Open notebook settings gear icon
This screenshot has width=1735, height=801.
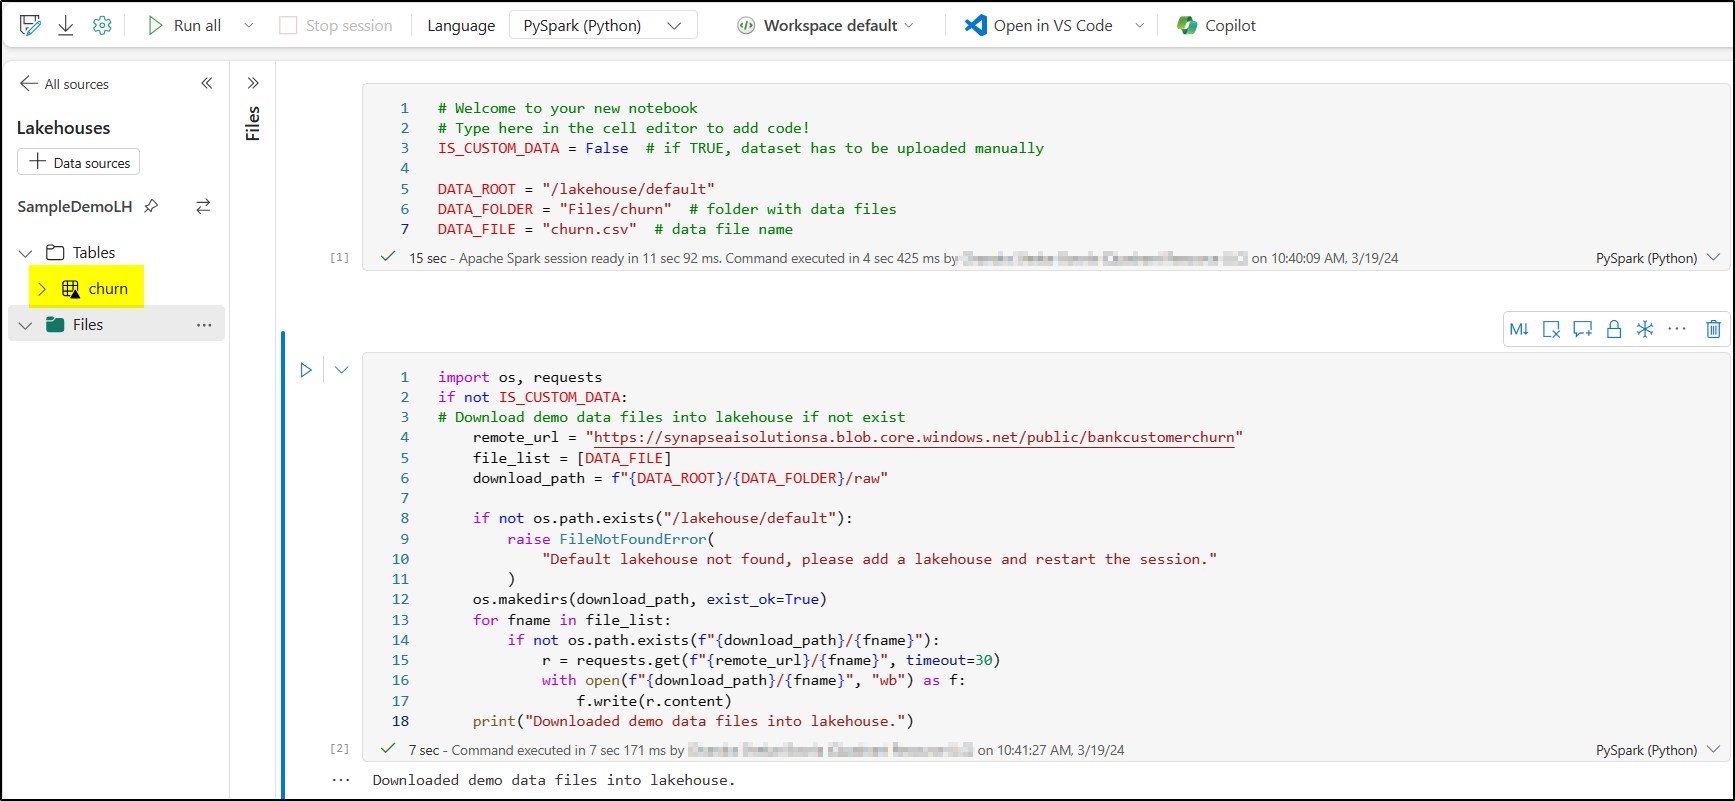pos(102,25)
